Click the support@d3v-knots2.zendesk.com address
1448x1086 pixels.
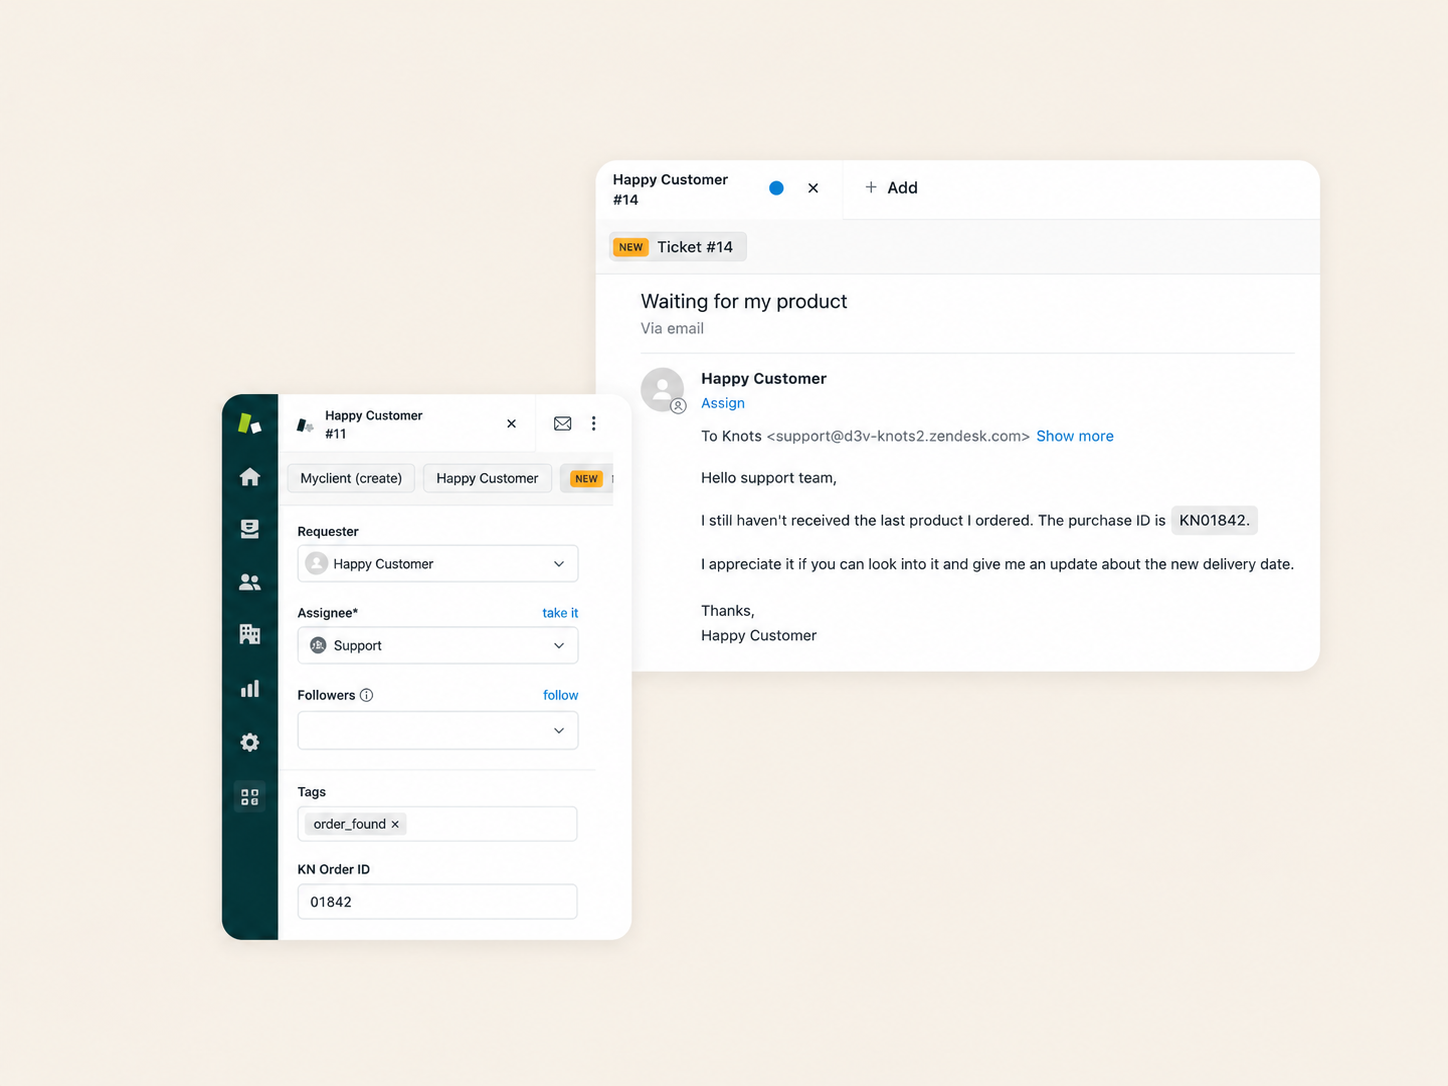click(x=898, y=436)
